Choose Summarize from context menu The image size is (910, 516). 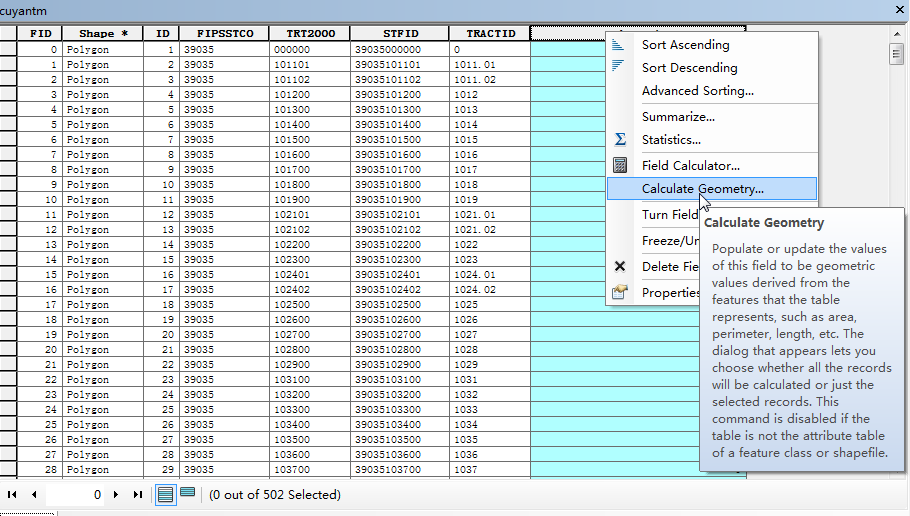coord(678,117)
